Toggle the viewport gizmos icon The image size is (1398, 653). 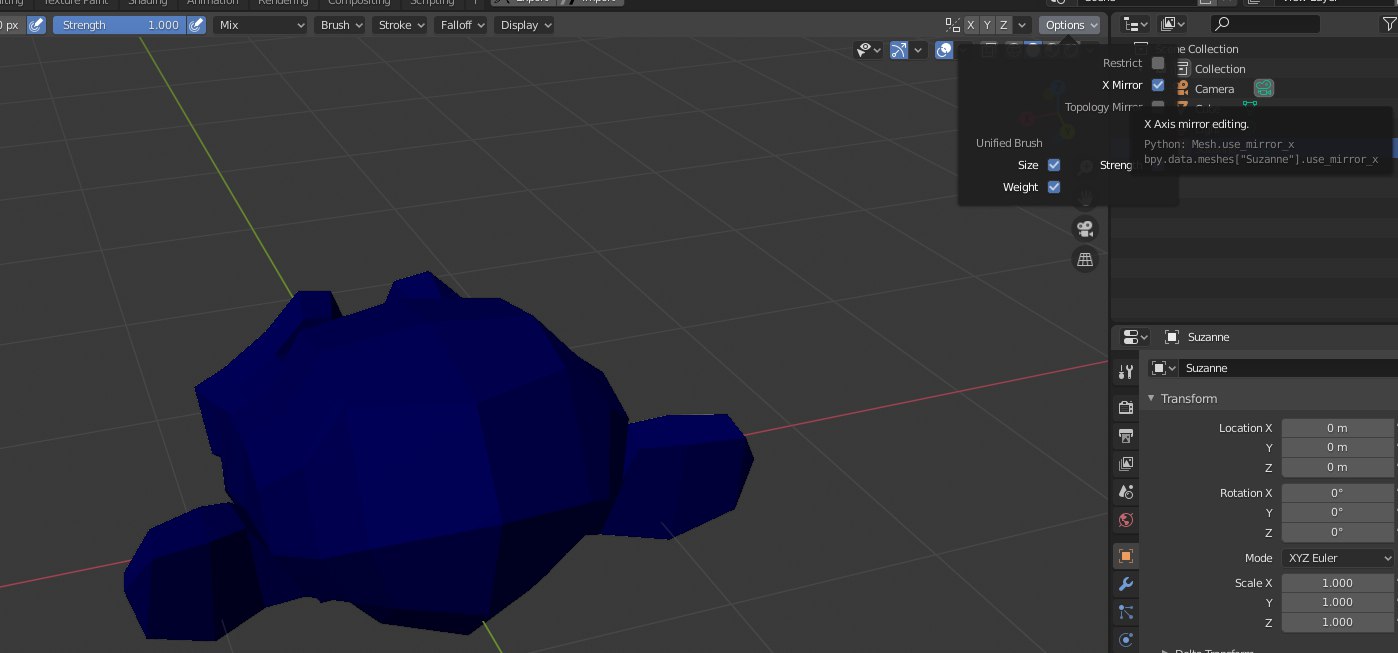(899, 50)
